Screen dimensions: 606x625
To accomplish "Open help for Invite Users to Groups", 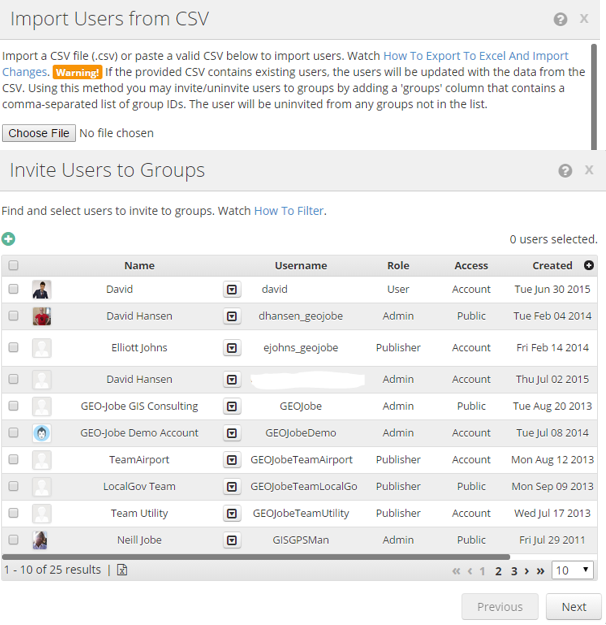I will [565, 171].
